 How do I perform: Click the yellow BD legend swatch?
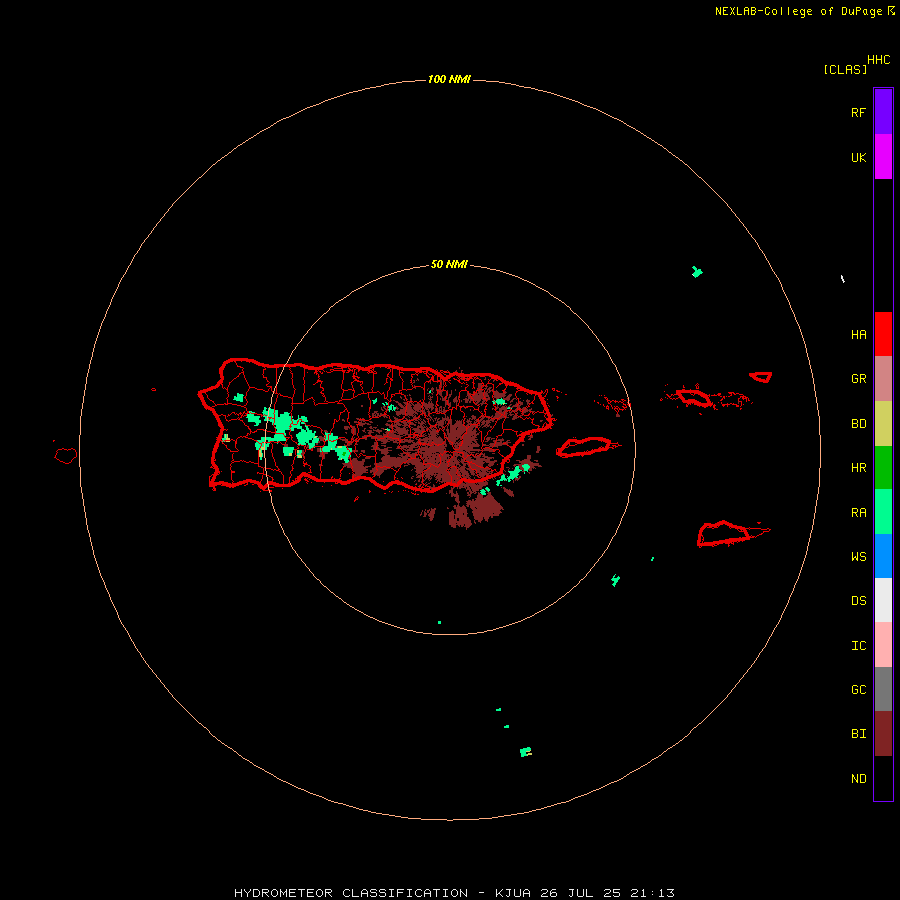click(883, 424)
